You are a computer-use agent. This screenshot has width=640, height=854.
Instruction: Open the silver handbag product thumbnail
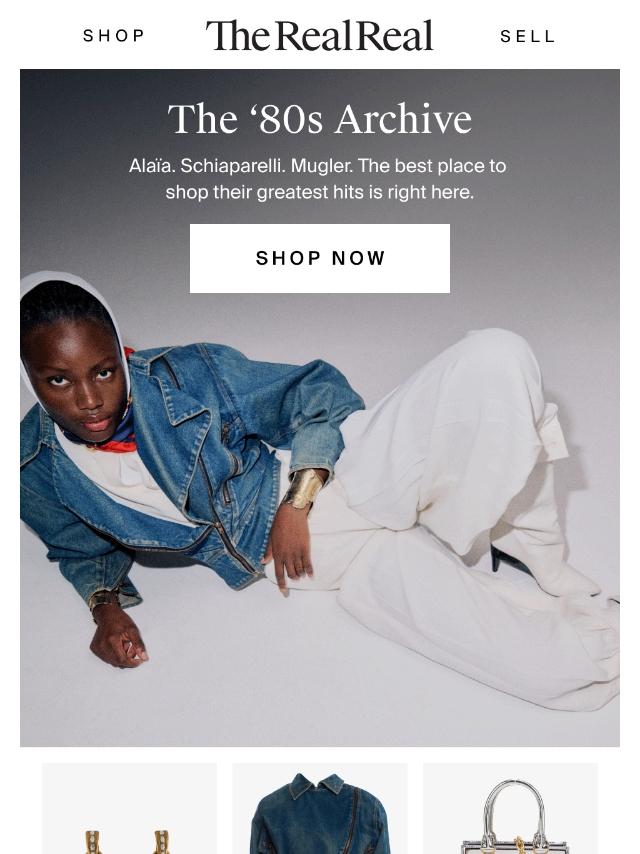click(x=510, y=809)
